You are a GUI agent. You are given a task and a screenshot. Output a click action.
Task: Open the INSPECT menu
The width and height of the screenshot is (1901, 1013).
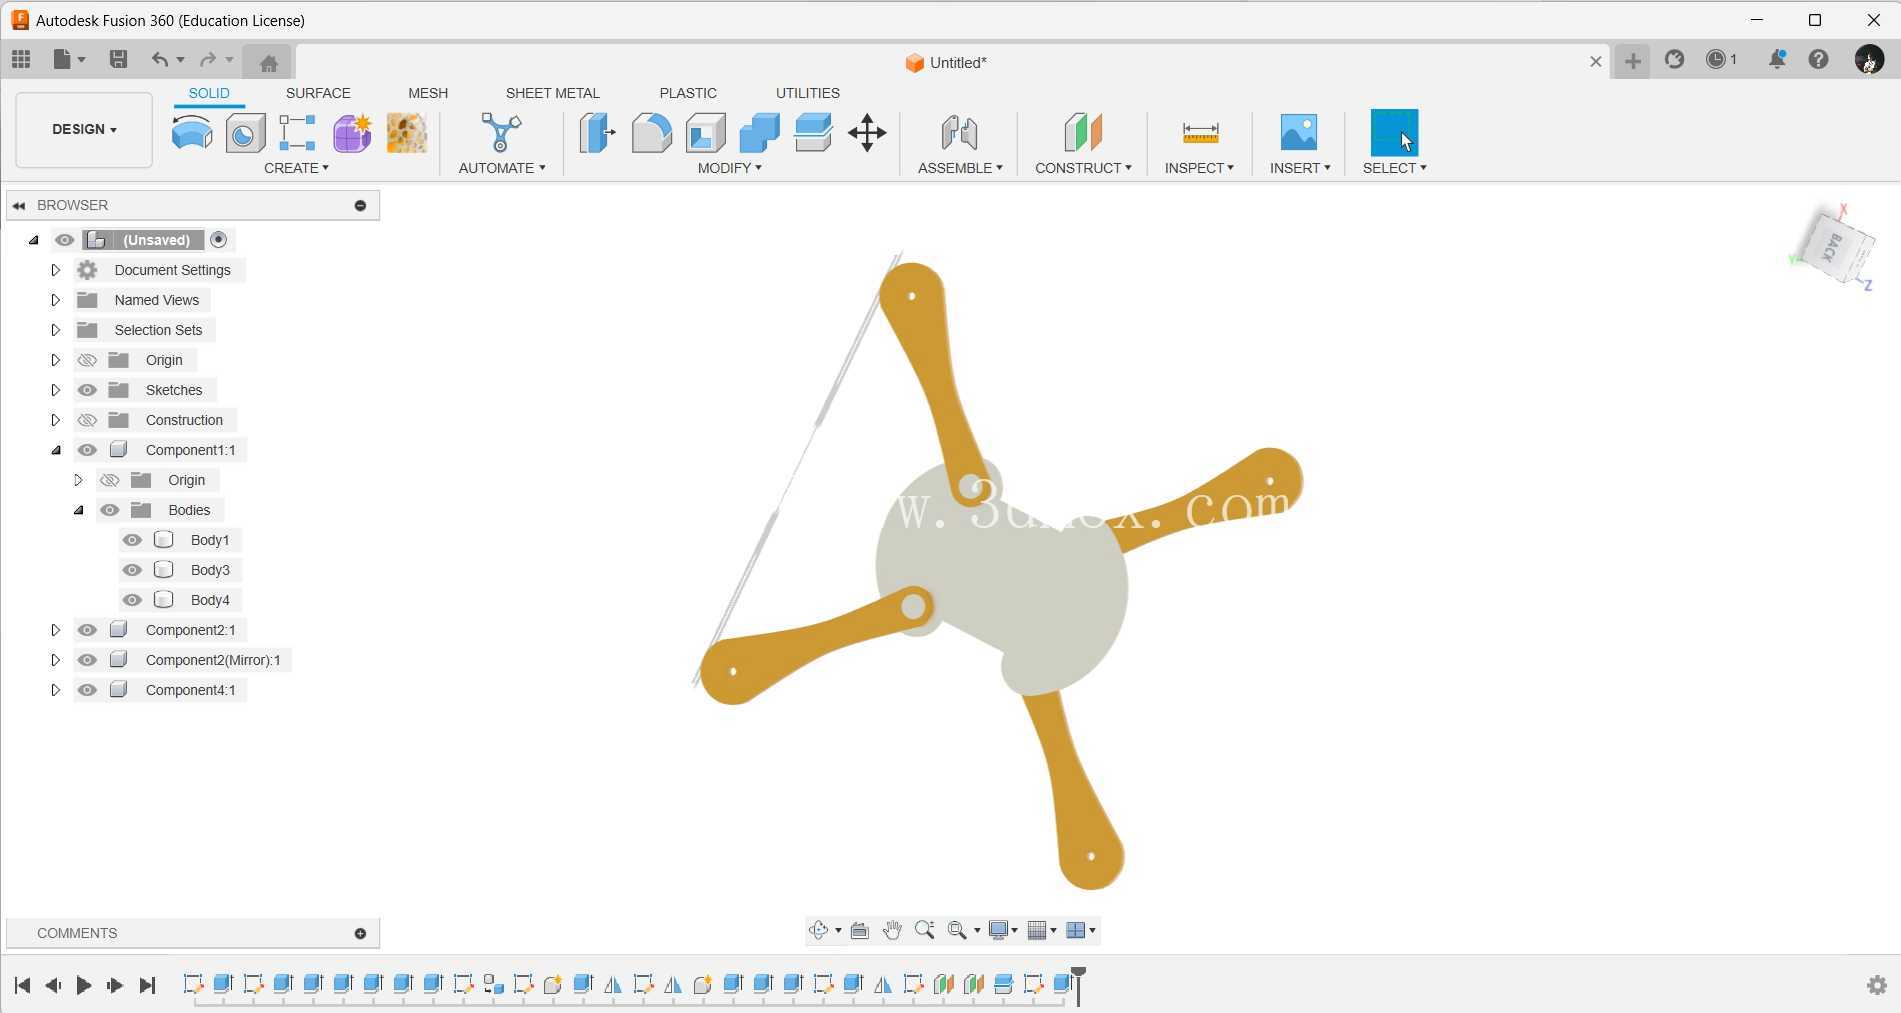click(1199, 168)
